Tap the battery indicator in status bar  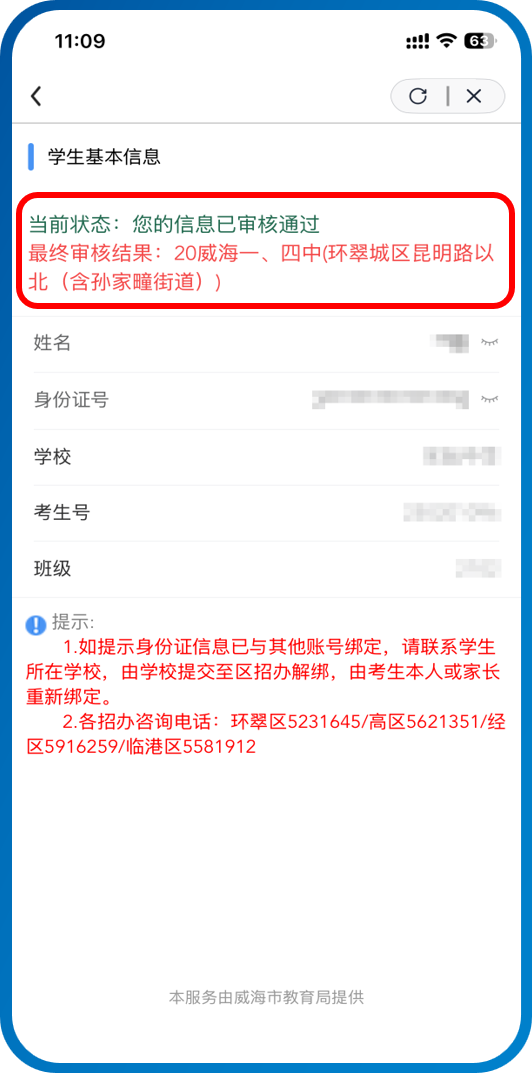(479, 42)
